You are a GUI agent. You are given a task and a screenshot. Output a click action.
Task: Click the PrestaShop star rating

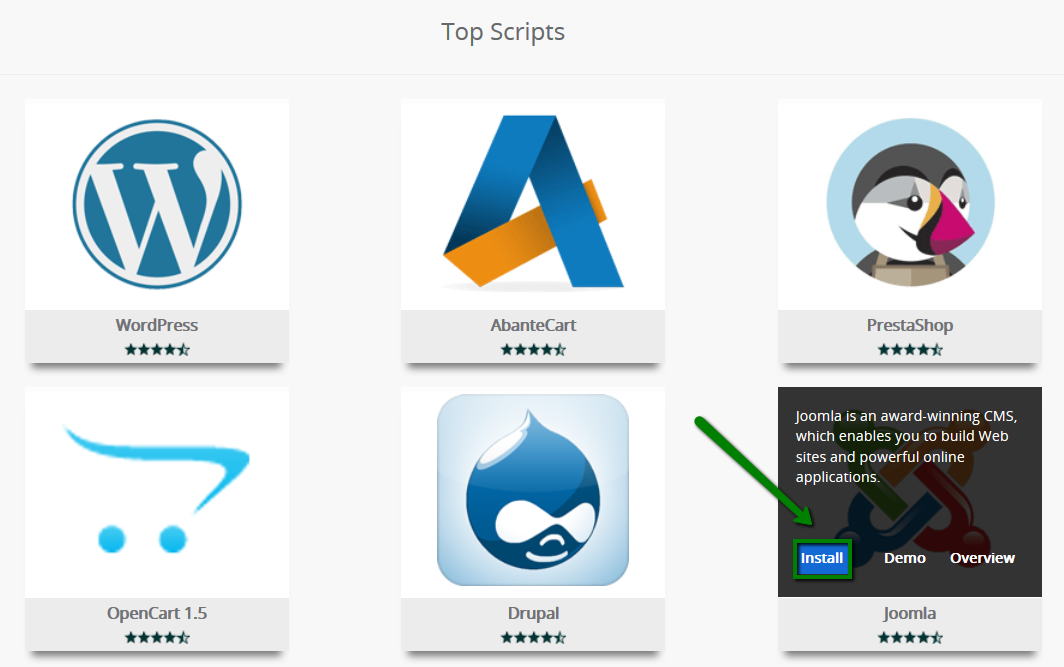(x=910, y=350)
